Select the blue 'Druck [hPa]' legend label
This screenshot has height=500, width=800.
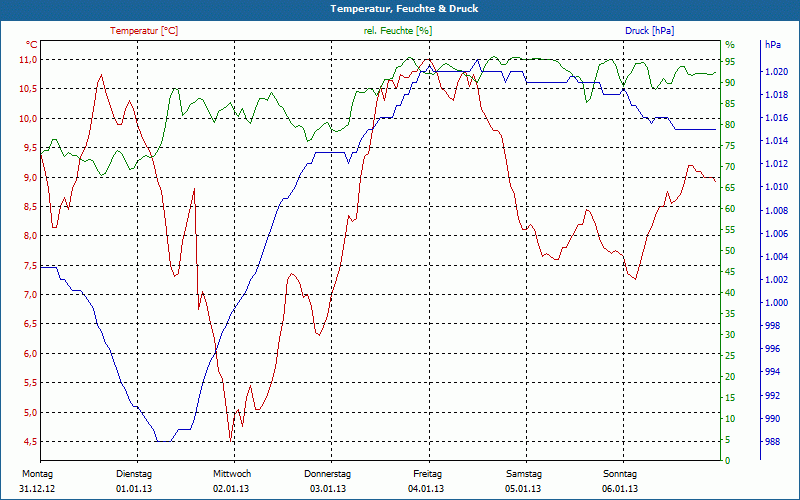coord(649,31)
